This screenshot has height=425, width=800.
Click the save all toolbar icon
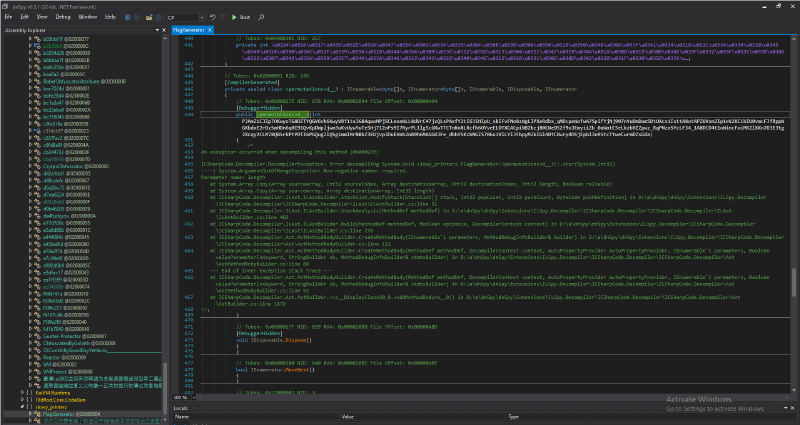pos(159,17)
